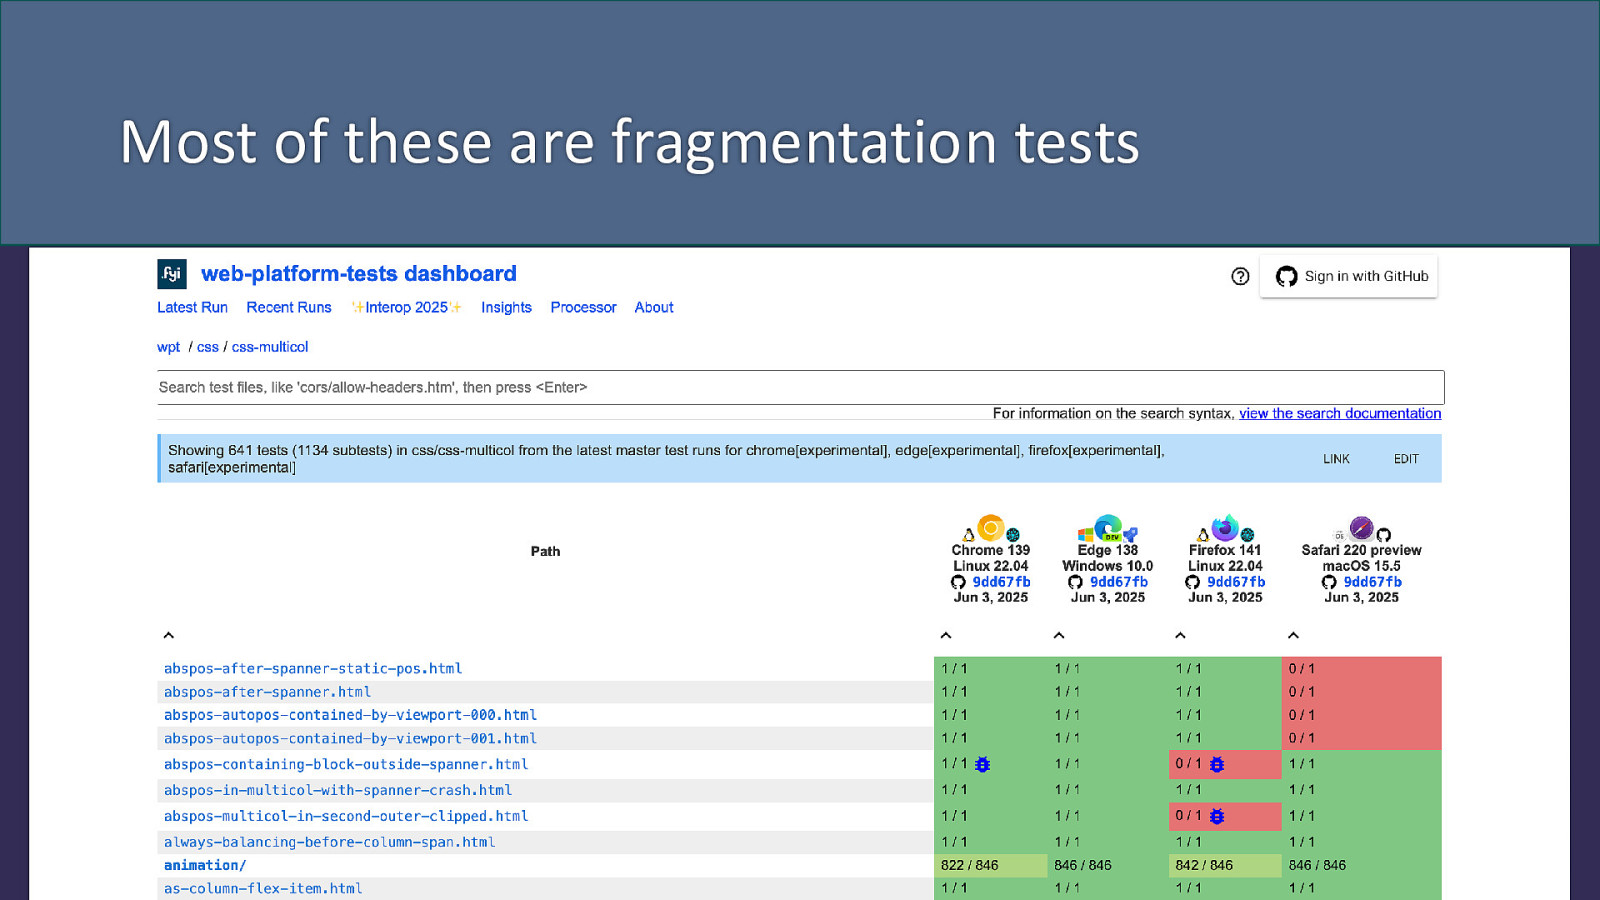Open abspos-autopos-contained-by-viewport-000.html test

(350, 715)
